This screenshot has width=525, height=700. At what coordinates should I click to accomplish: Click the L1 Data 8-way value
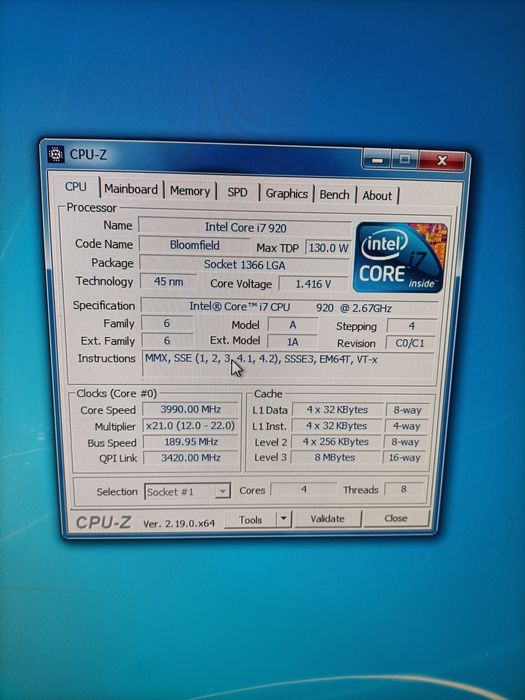407,410
